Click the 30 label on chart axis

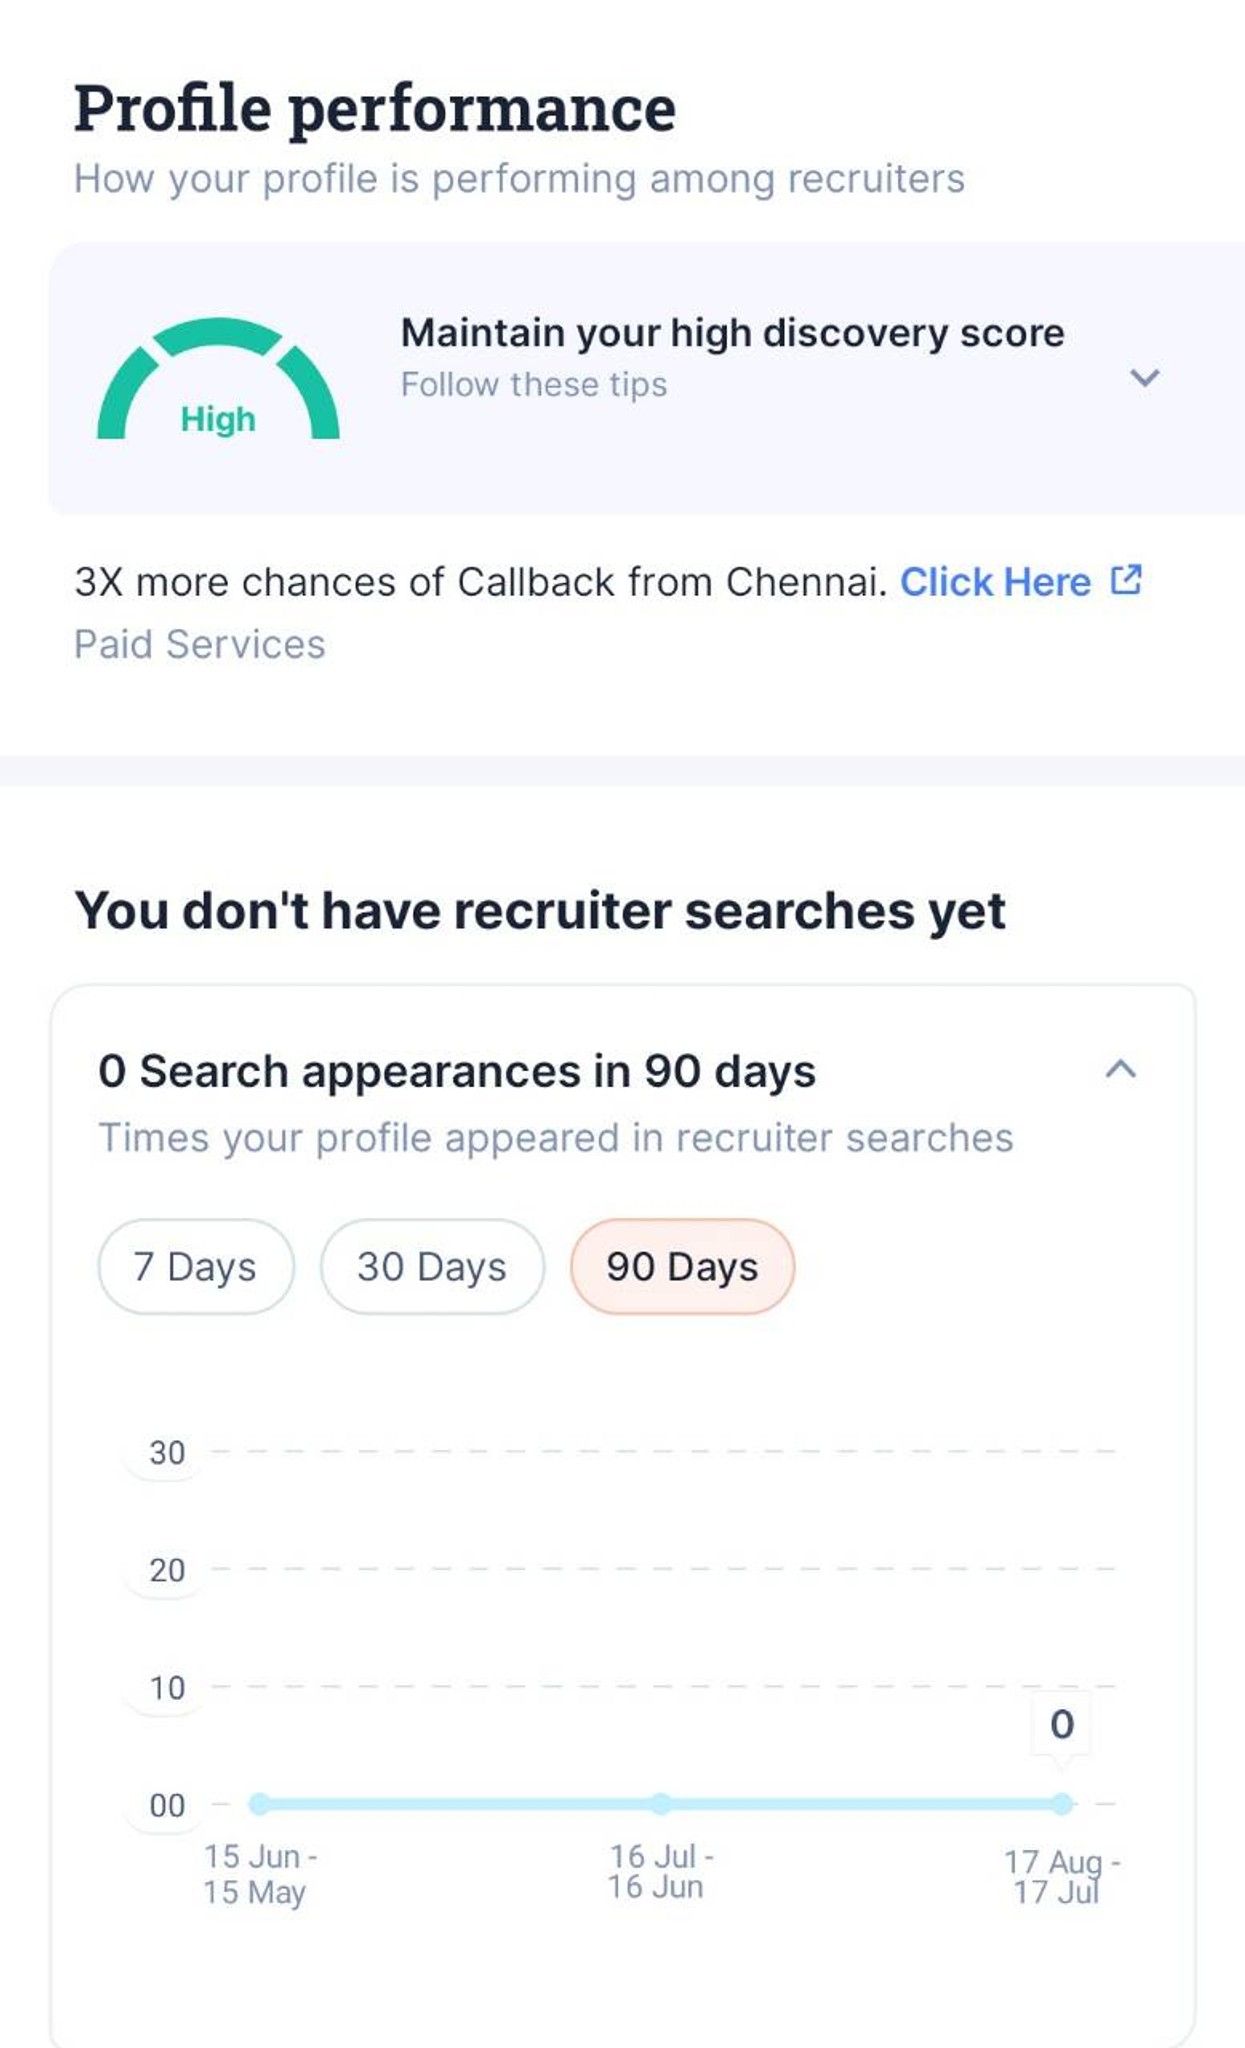pyautogui.click(x=167, y=1452)
